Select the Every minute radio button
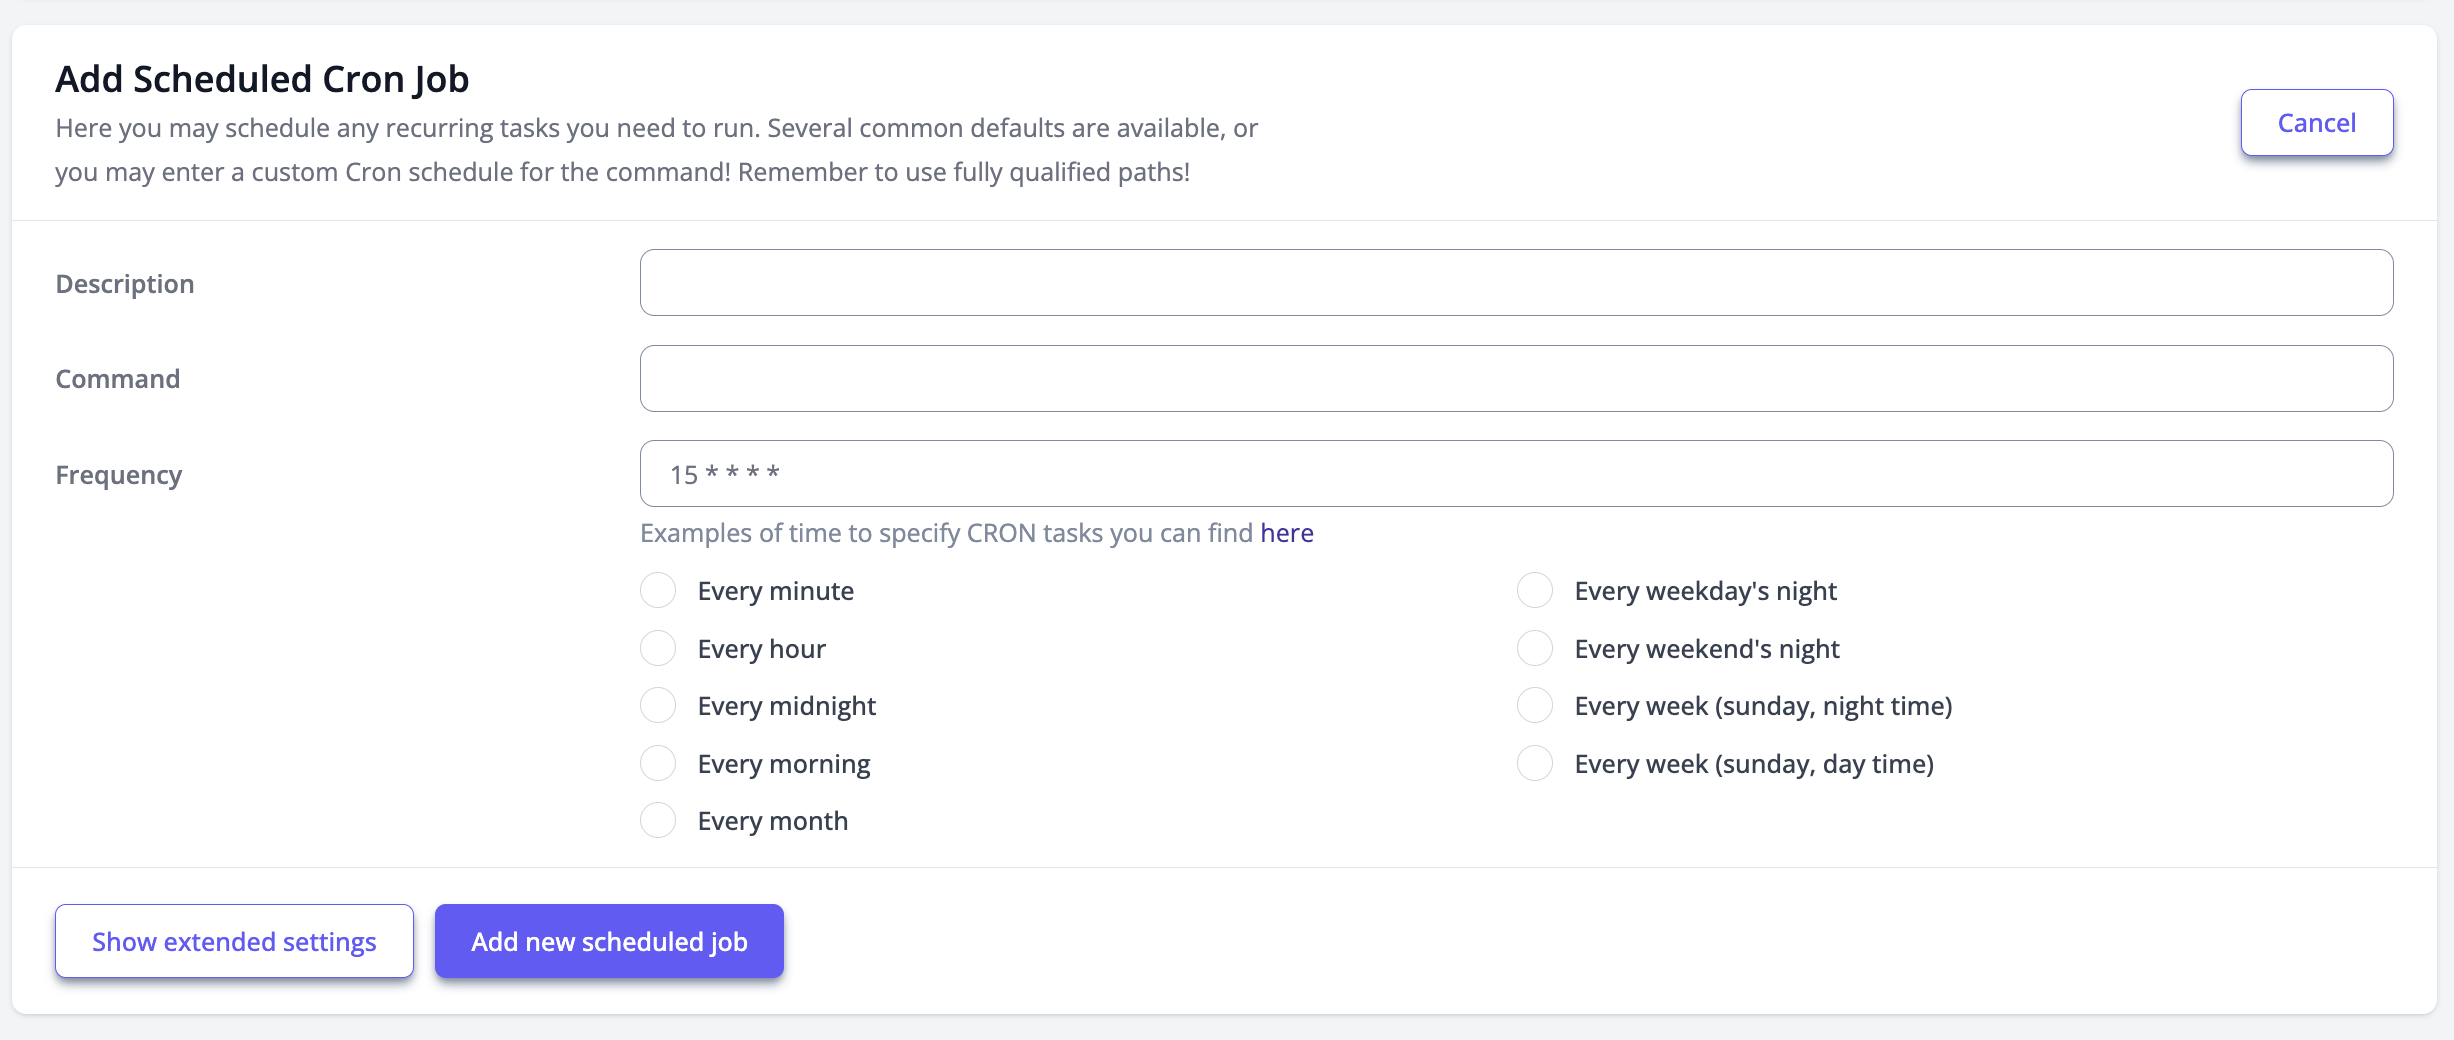2454x1040 pixels. click(658, 591)
